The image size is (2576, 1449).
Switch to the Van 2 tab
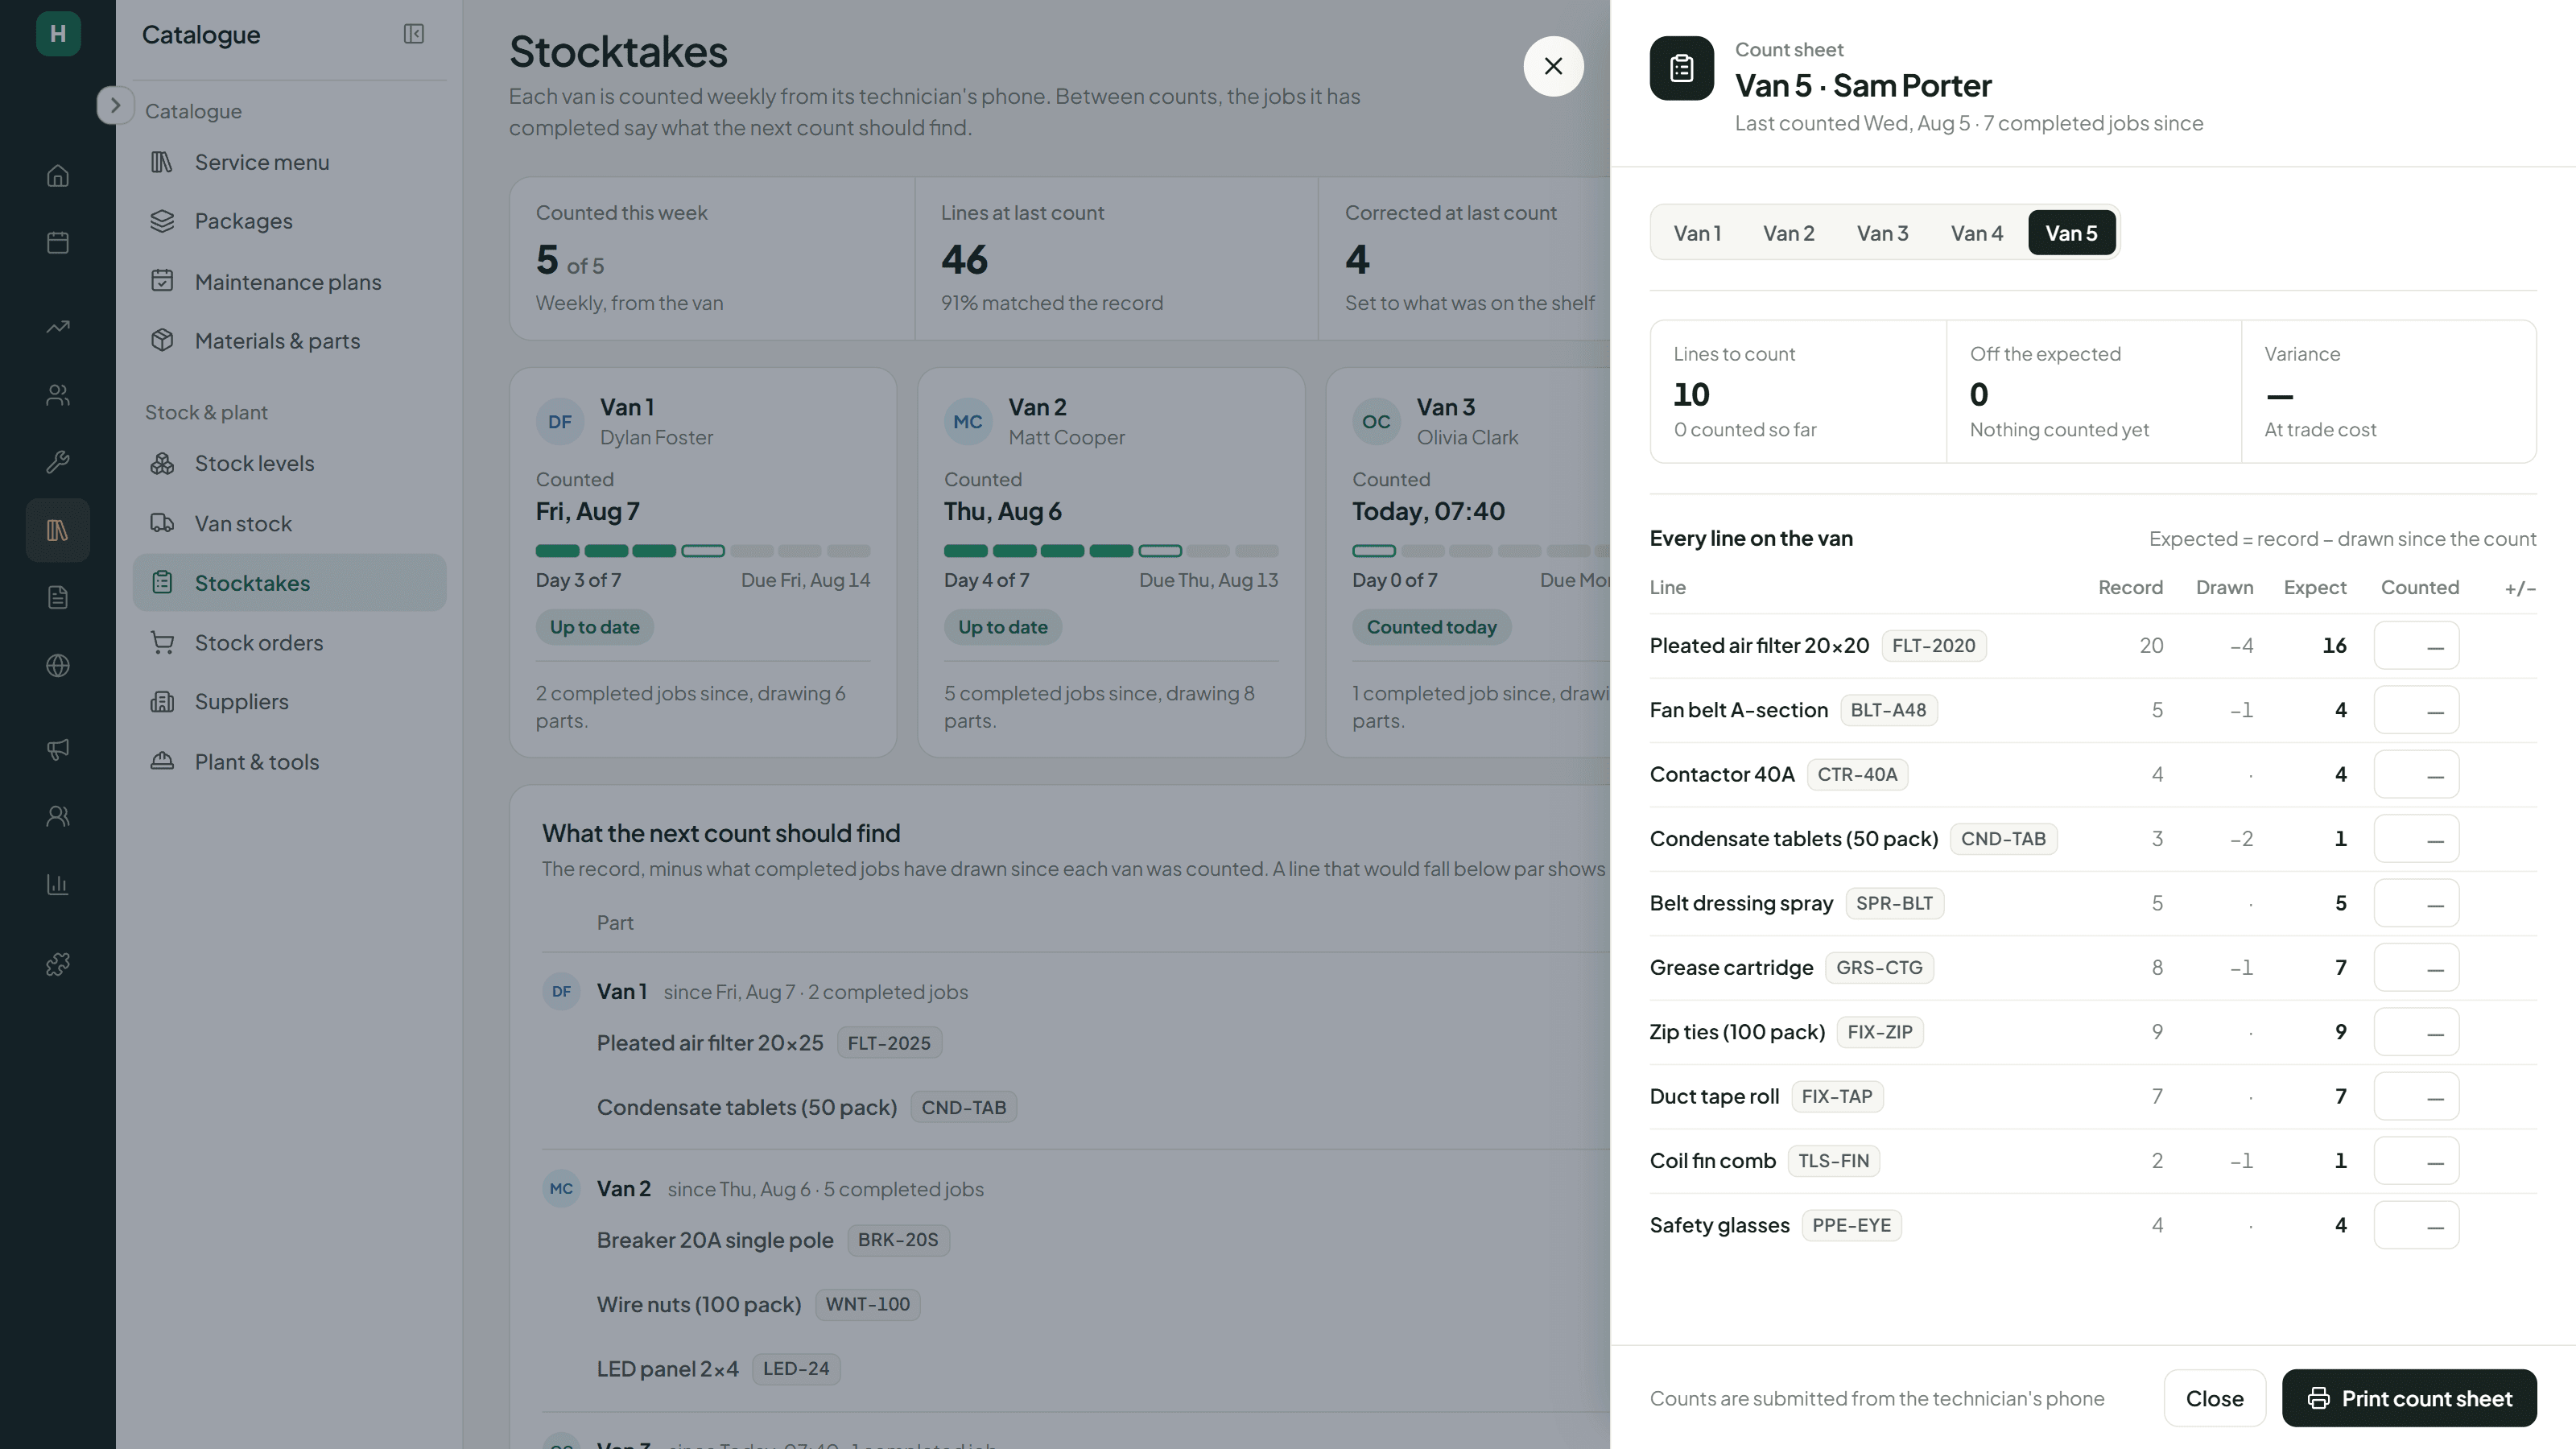[1788, 233]
